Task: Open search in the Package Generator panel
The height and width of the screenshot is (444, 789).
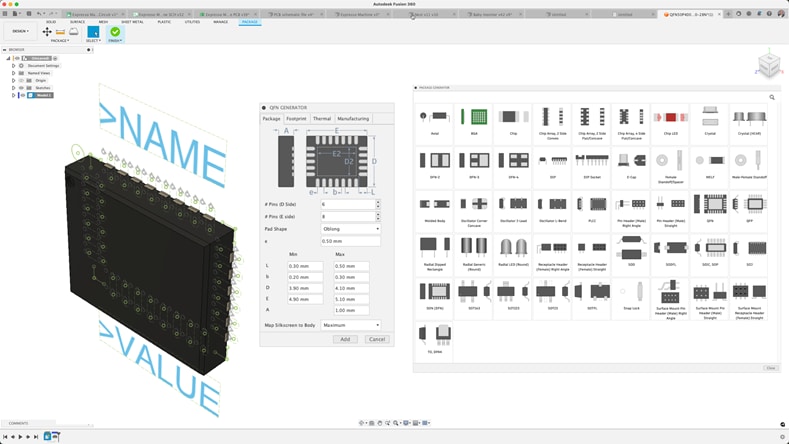Action: pyautogui.click(x=772, y=97)
